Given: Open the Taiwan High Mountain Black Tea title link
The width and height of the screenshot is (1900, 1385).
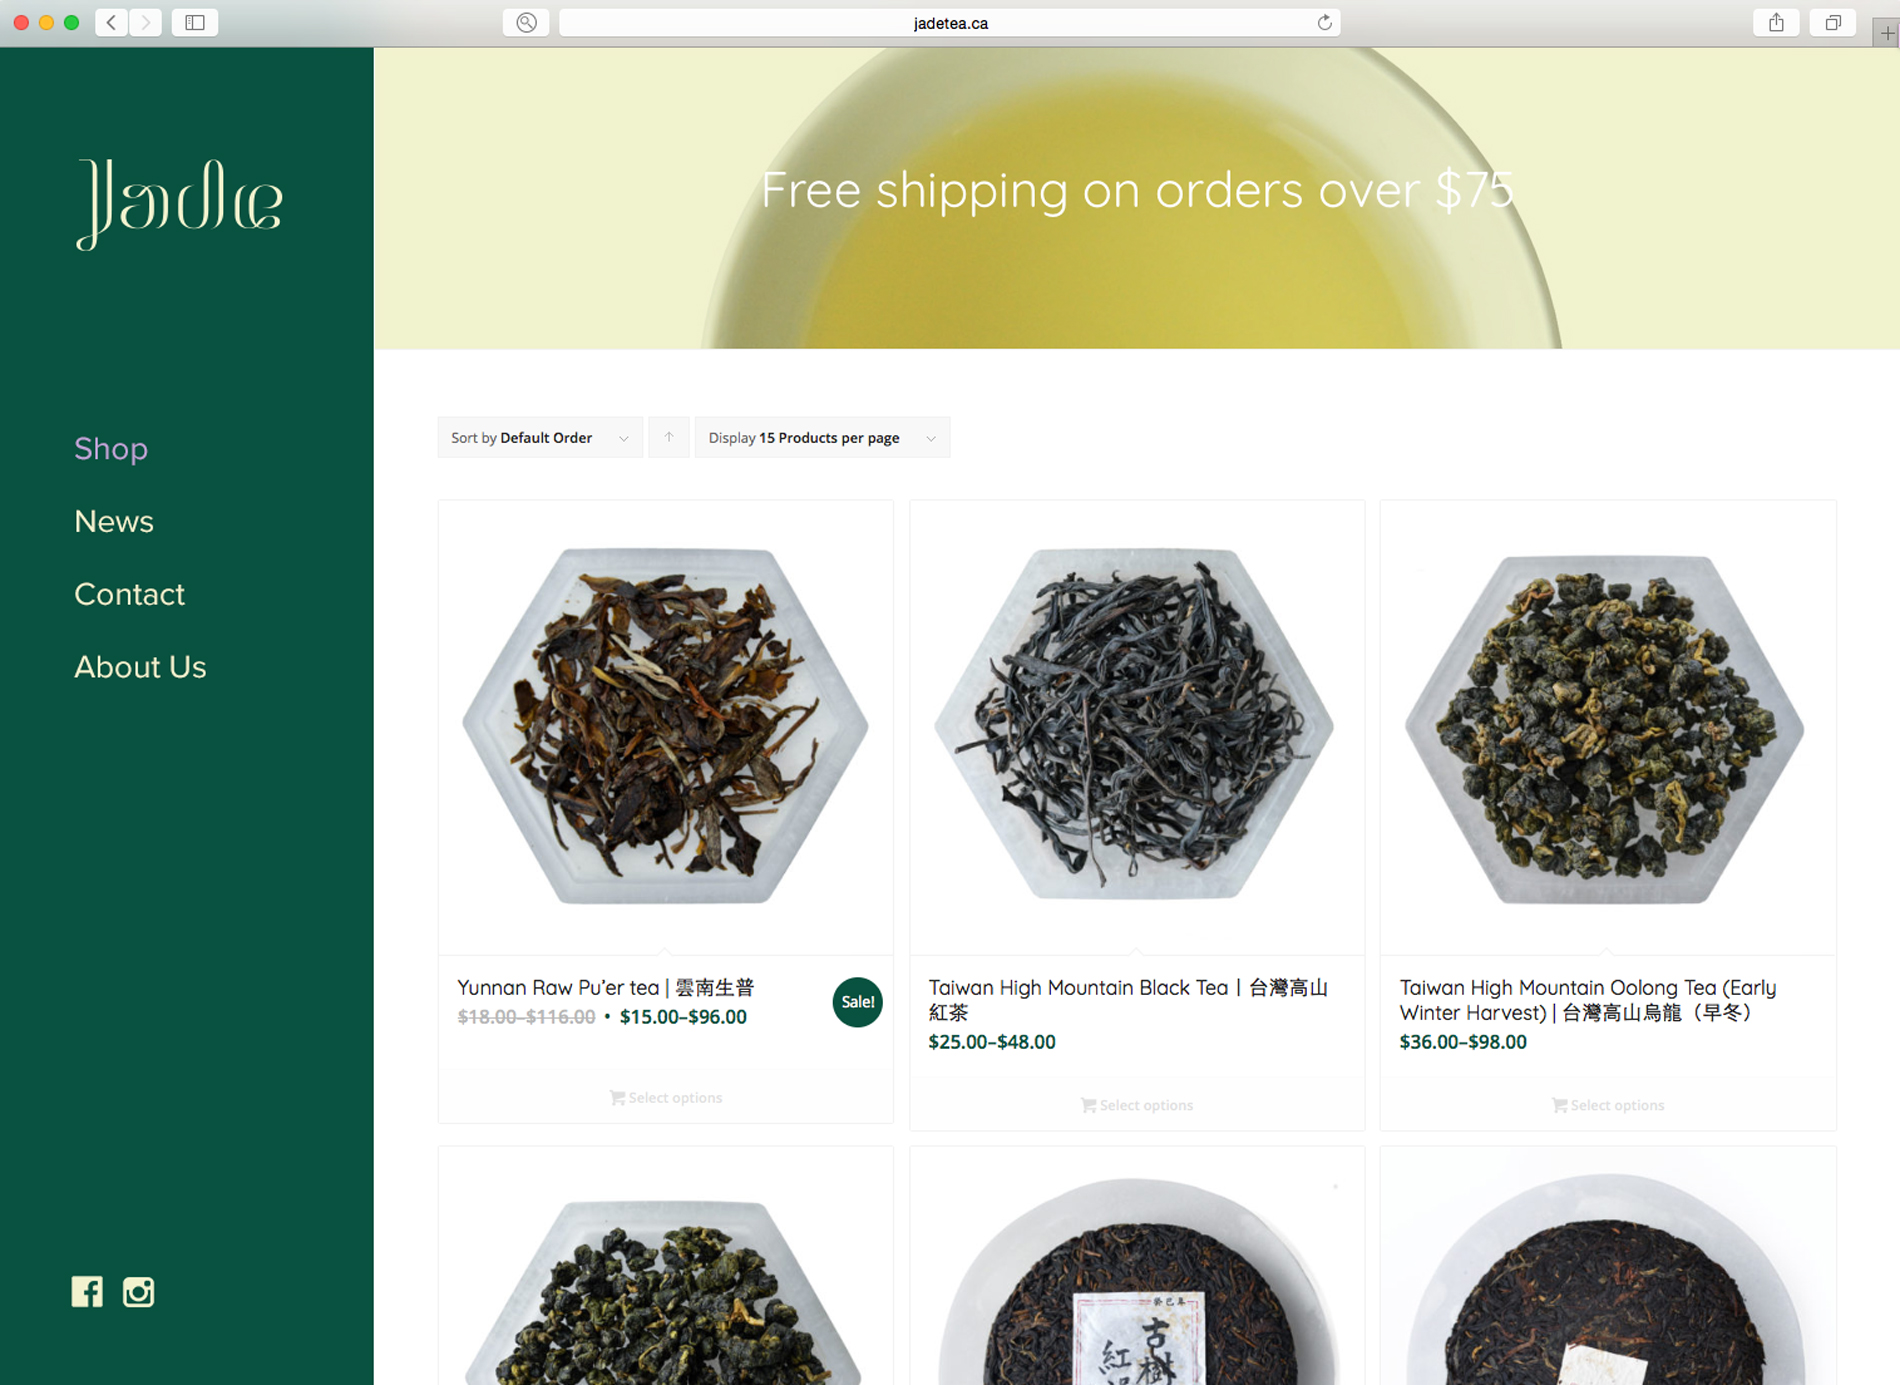Looking at the screenshot, I should click(x=1128, y=1000).
